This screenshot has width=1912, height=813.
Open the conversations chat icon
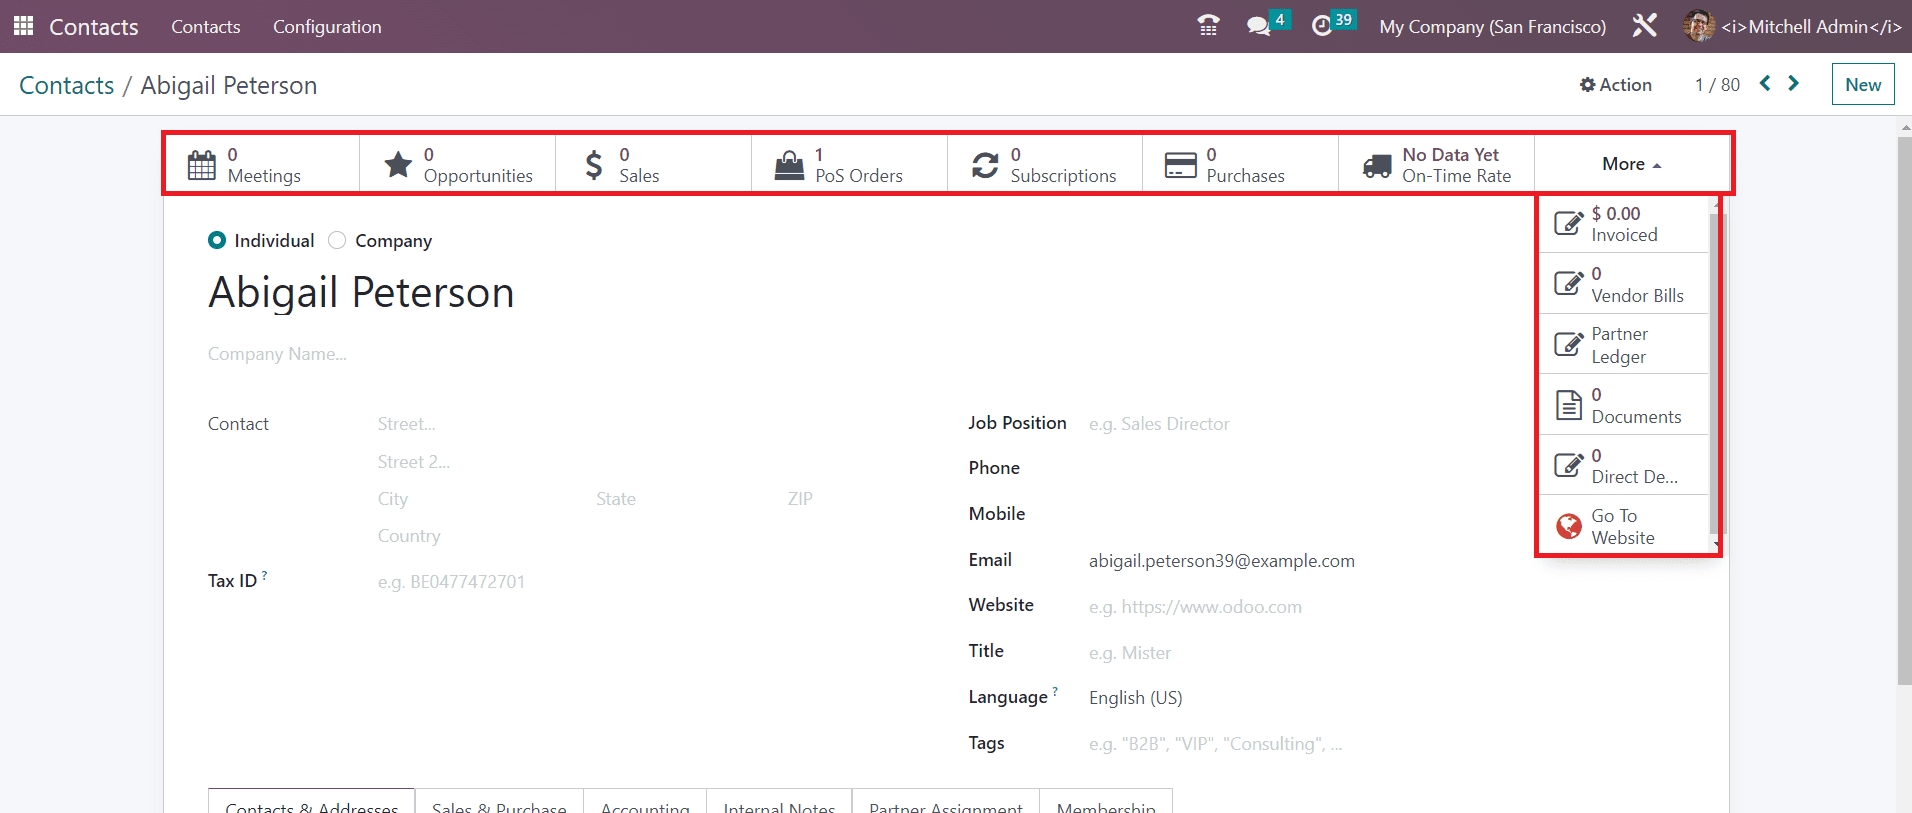[x=1259, y=26]
